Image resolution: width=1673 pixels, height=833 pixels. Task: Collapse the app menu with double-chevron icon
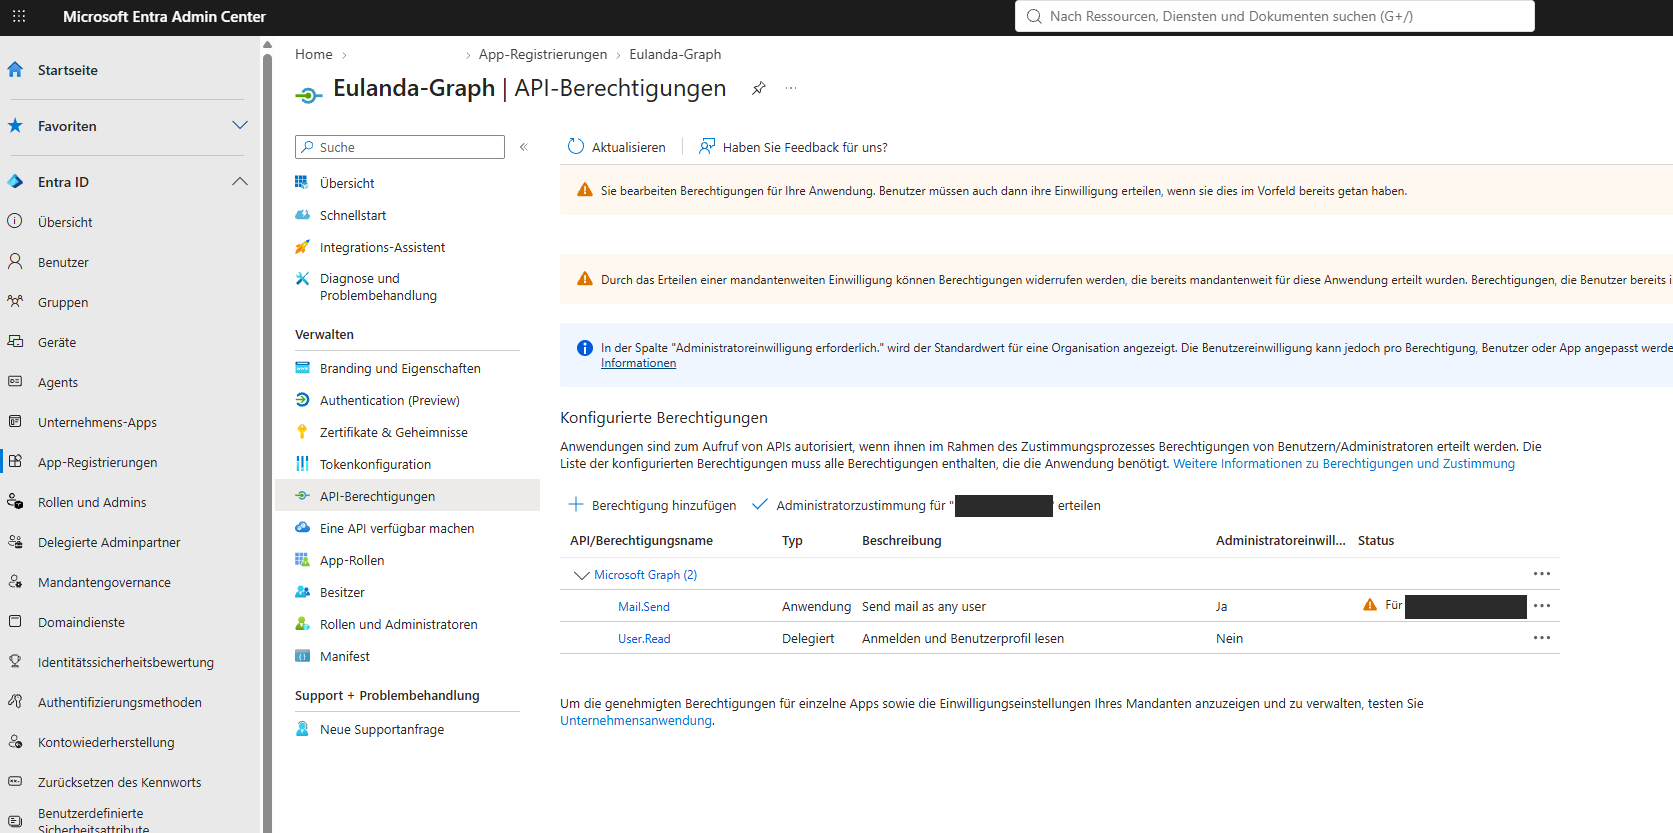point(523,147)
